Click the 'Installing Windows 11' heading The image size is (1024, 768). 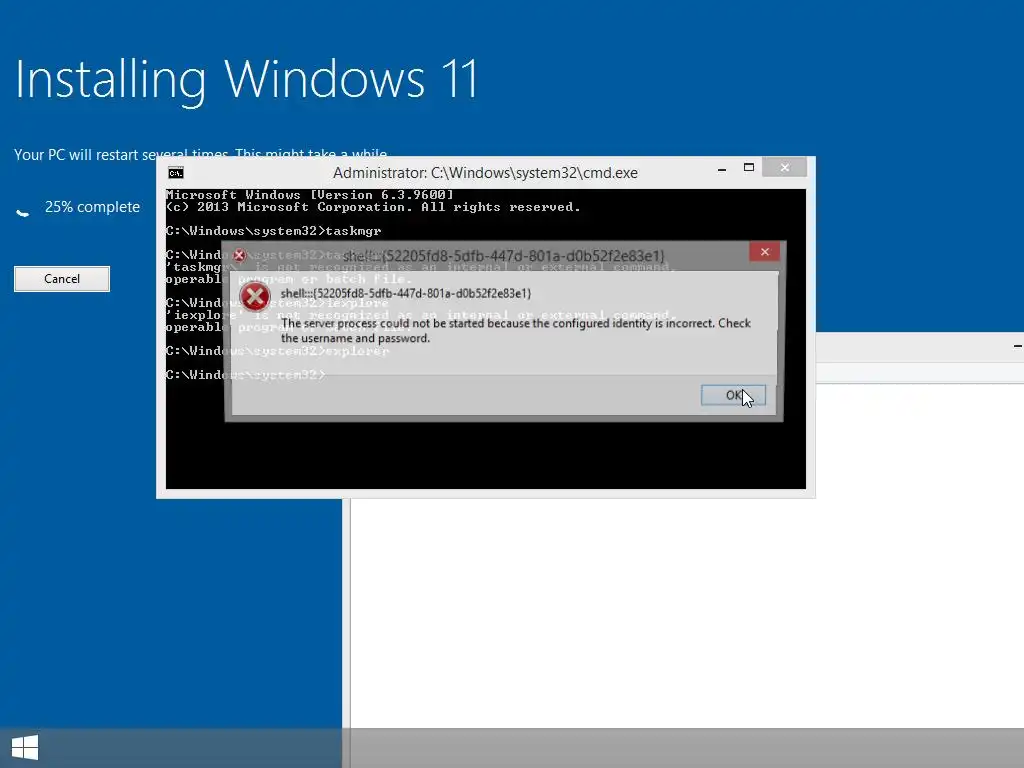point(246,80)
